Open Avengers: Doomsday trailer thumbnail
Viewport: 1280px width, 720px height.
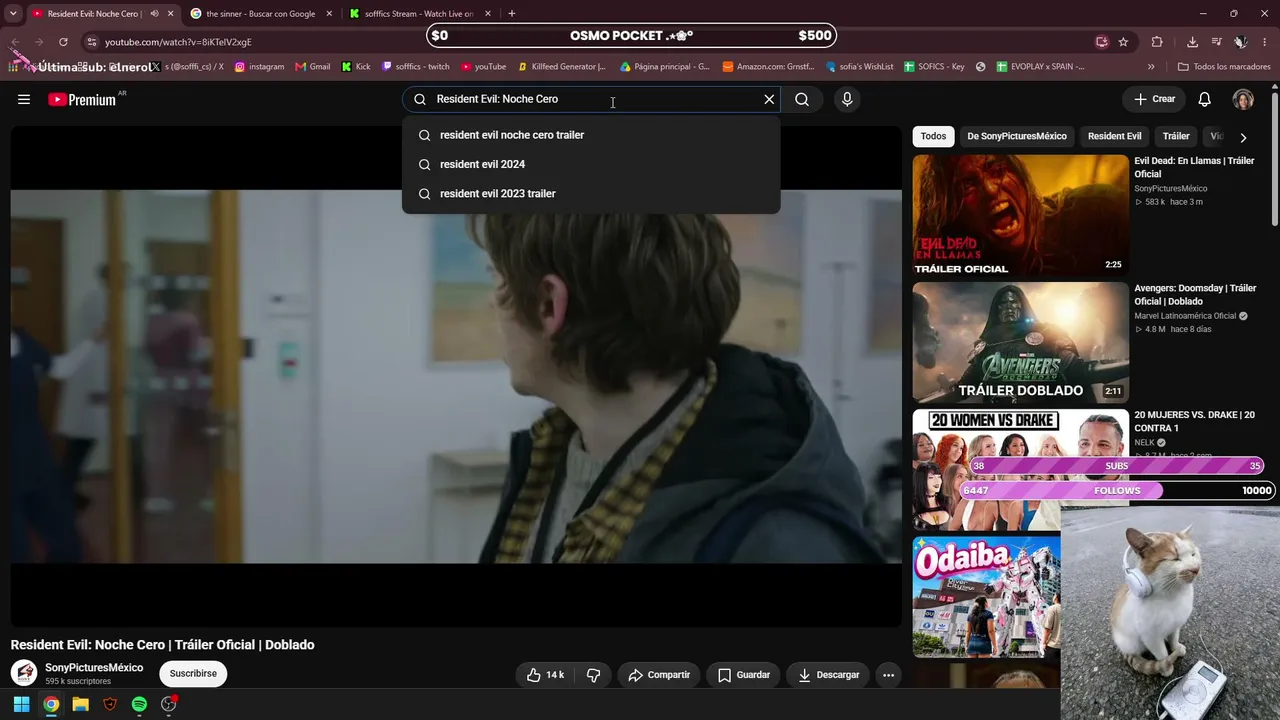coord(1020,342)
